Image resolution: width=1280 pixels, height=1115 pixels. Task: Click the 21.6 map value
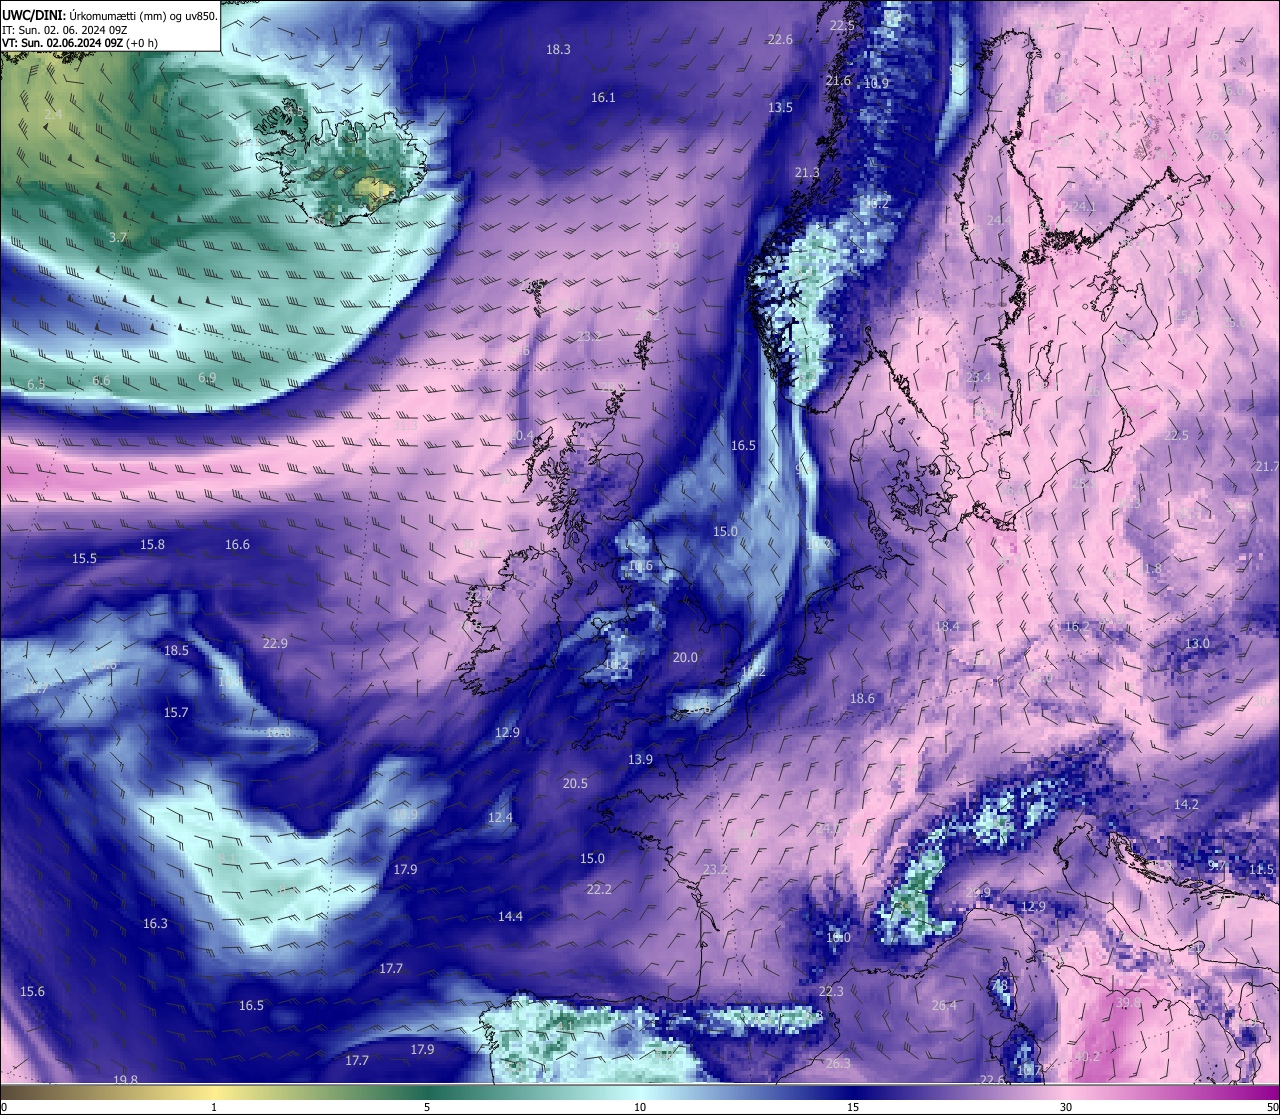838,80
